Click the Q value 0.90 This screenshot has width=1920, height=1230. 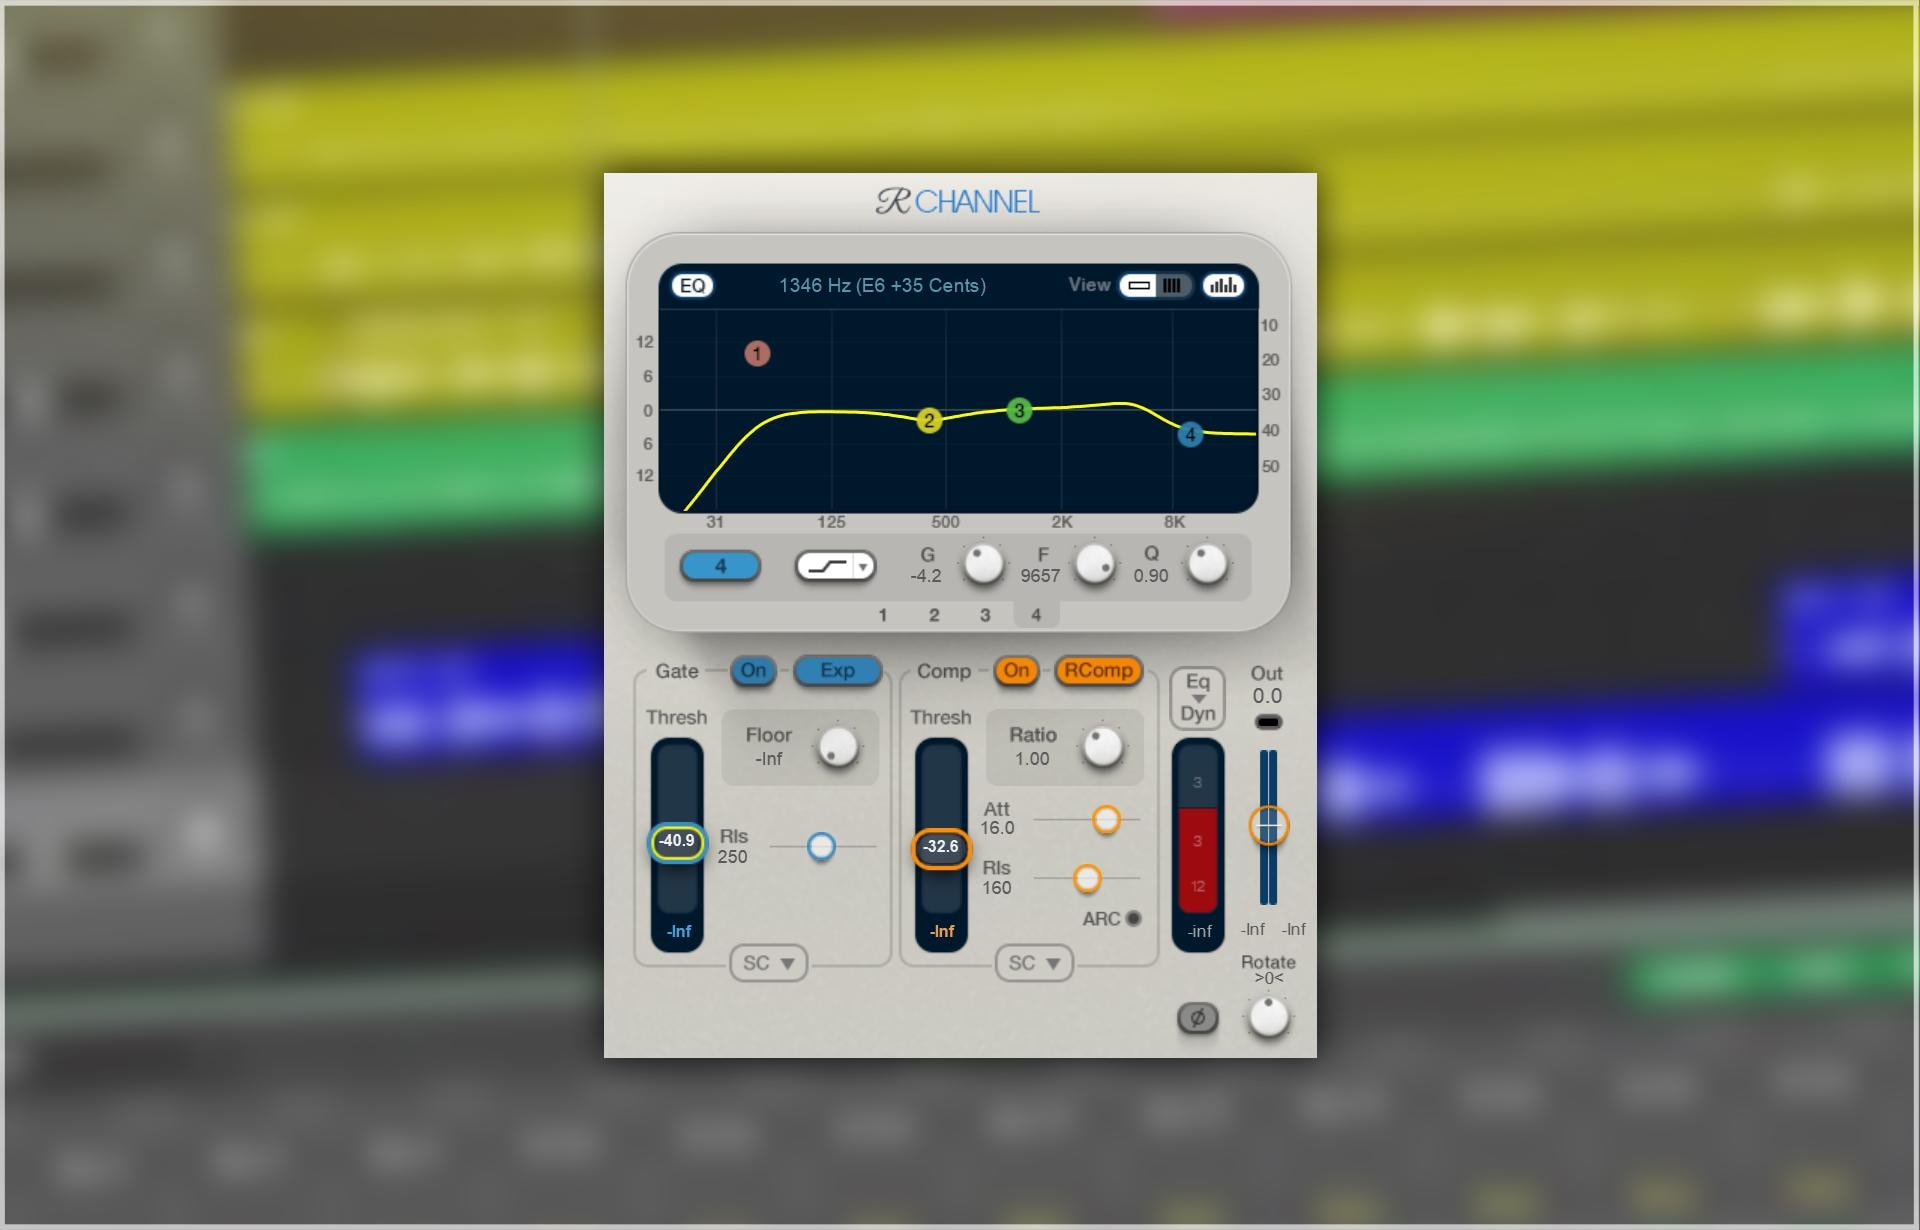(1151, 576)
